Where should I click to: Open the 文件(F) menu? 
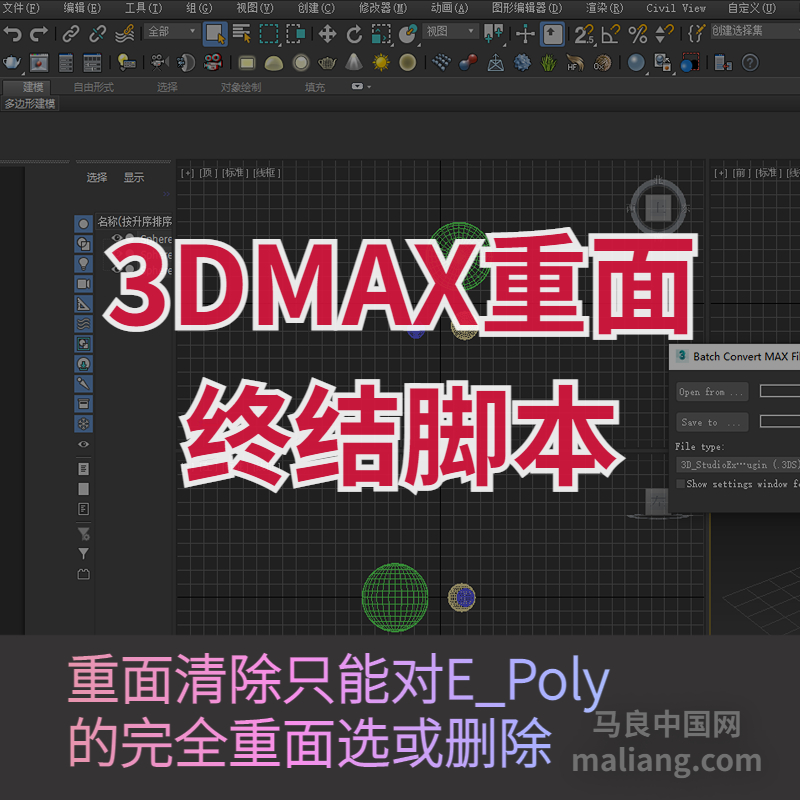[x=20, y=8]
